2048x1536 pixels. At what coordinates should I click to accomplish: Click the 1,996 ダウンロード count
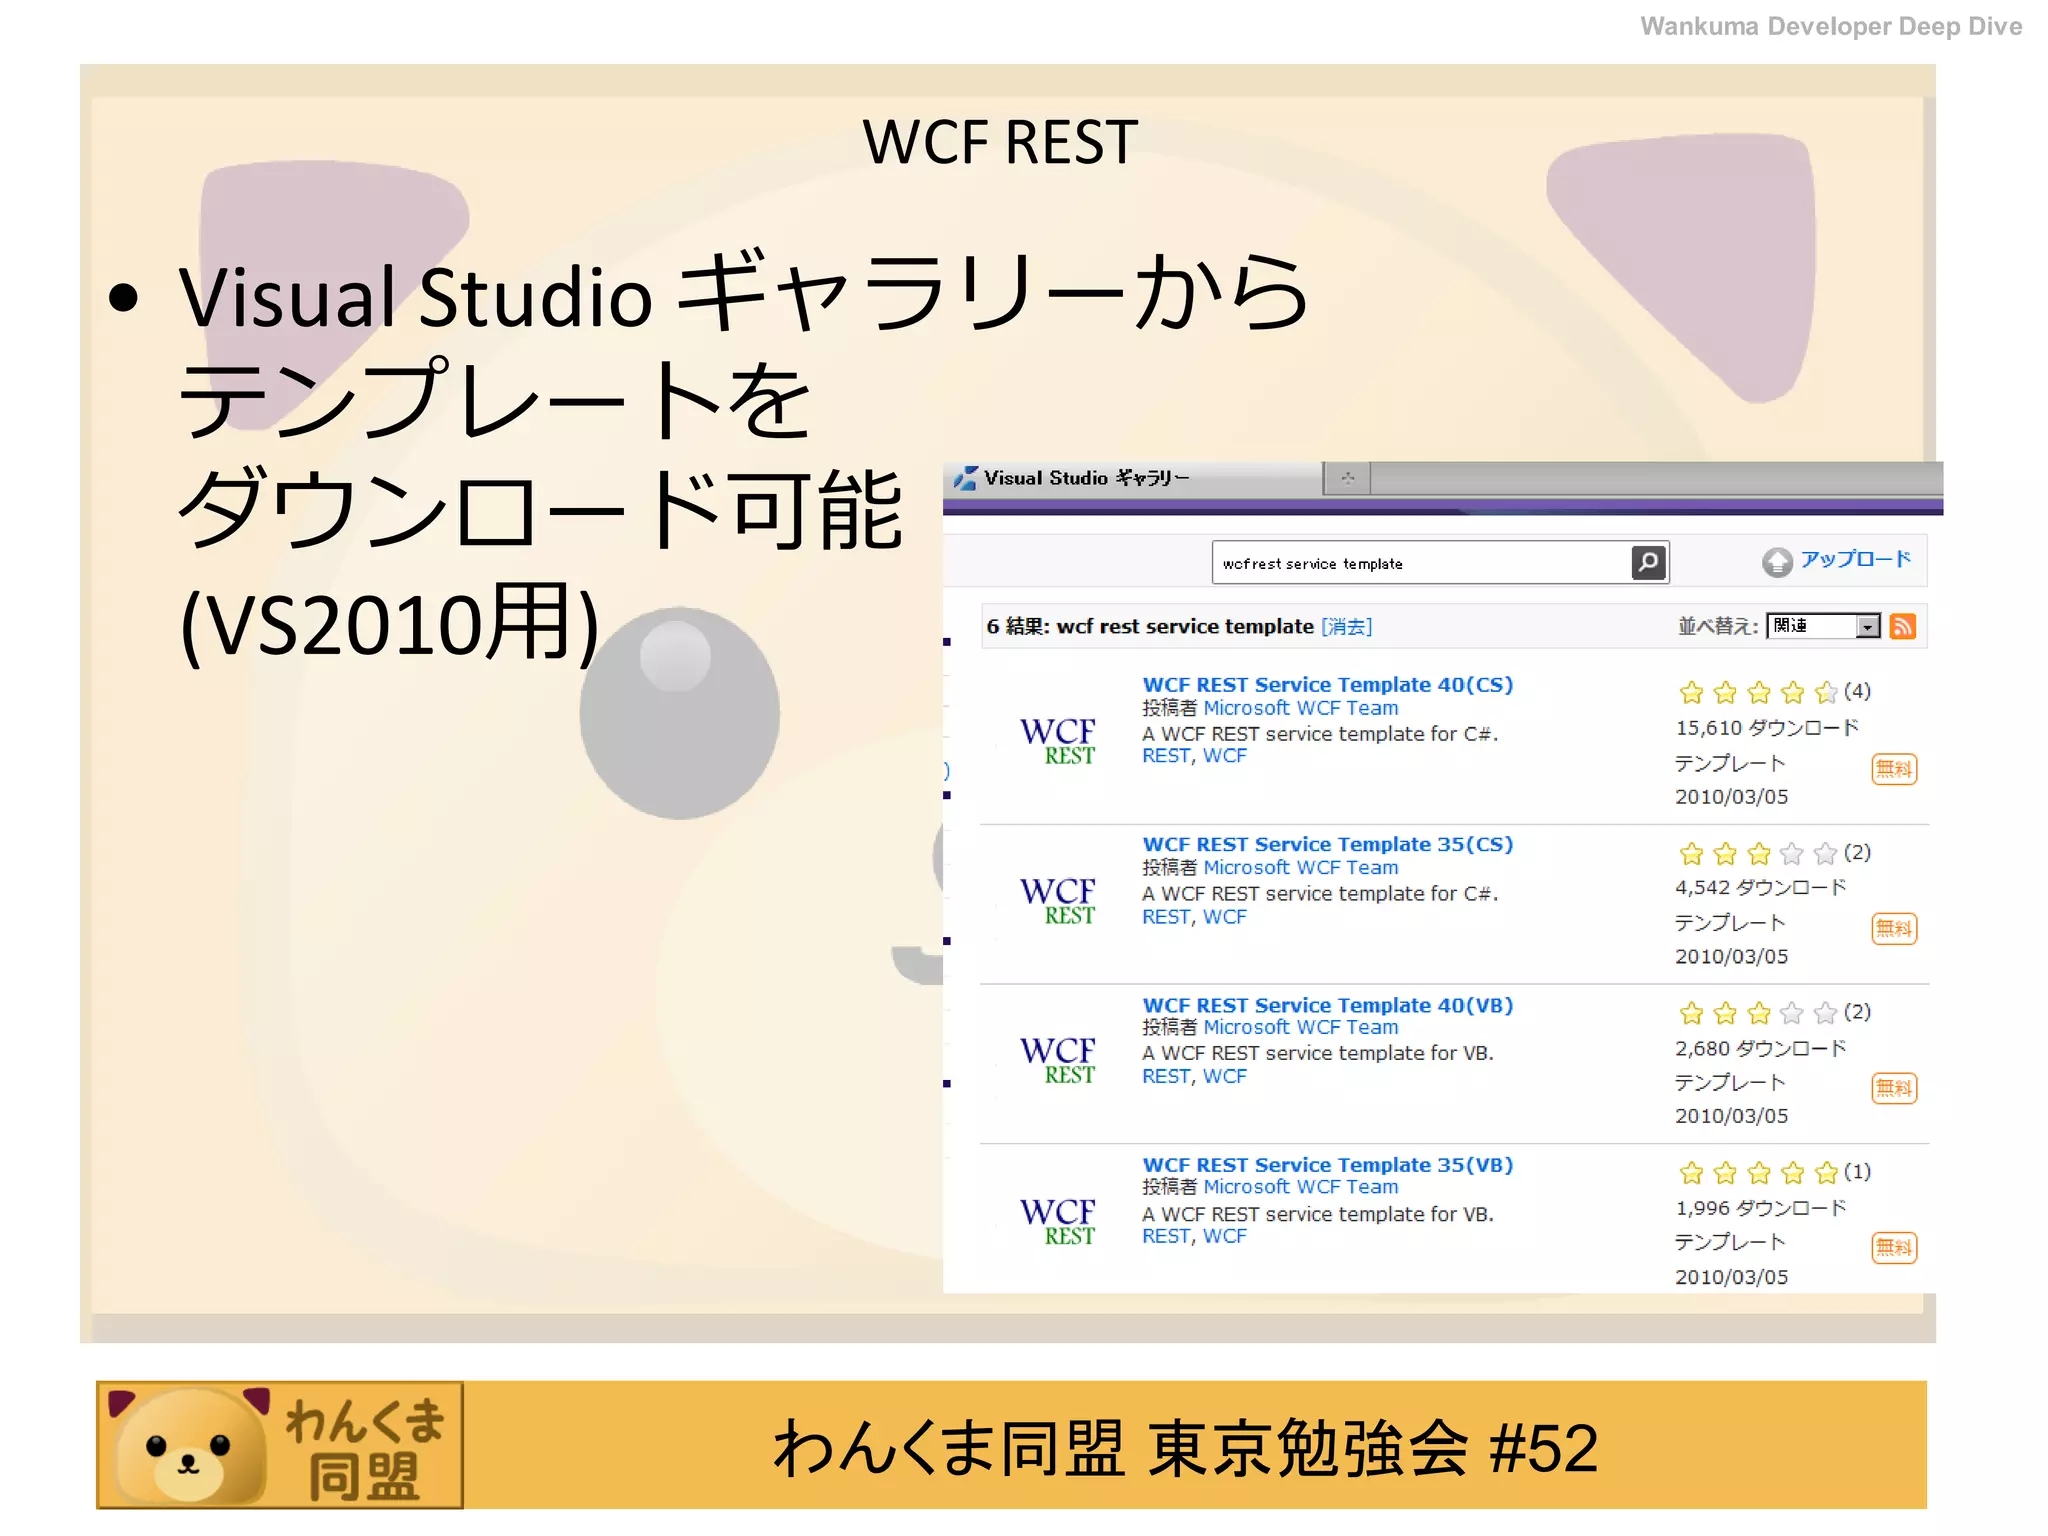(1760, 1208)
